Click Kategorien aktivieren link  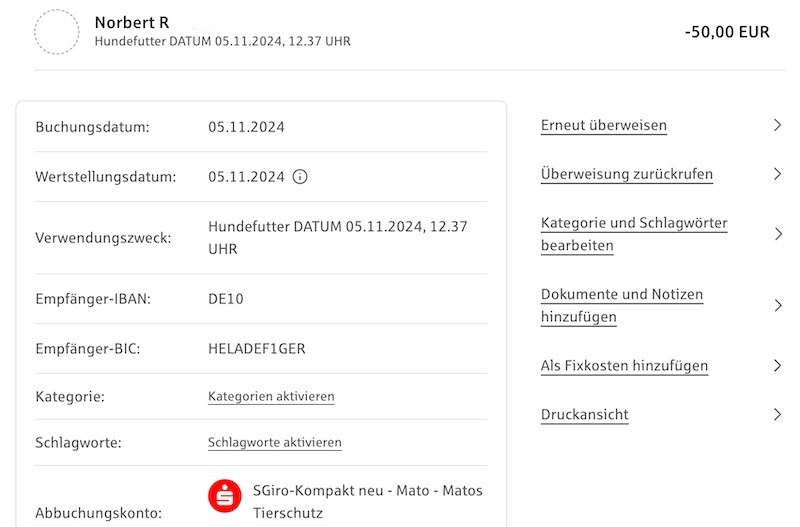coord(271,396)
